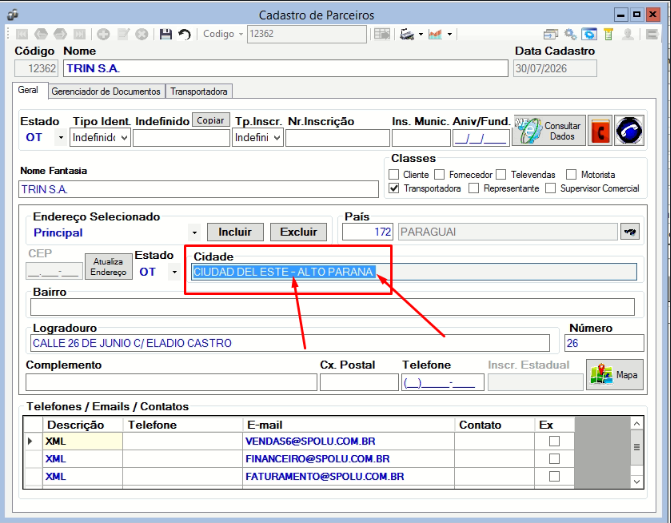Click the blue telephone handset icon
This screenshot has height=523, width=671.
click(629, 131)
